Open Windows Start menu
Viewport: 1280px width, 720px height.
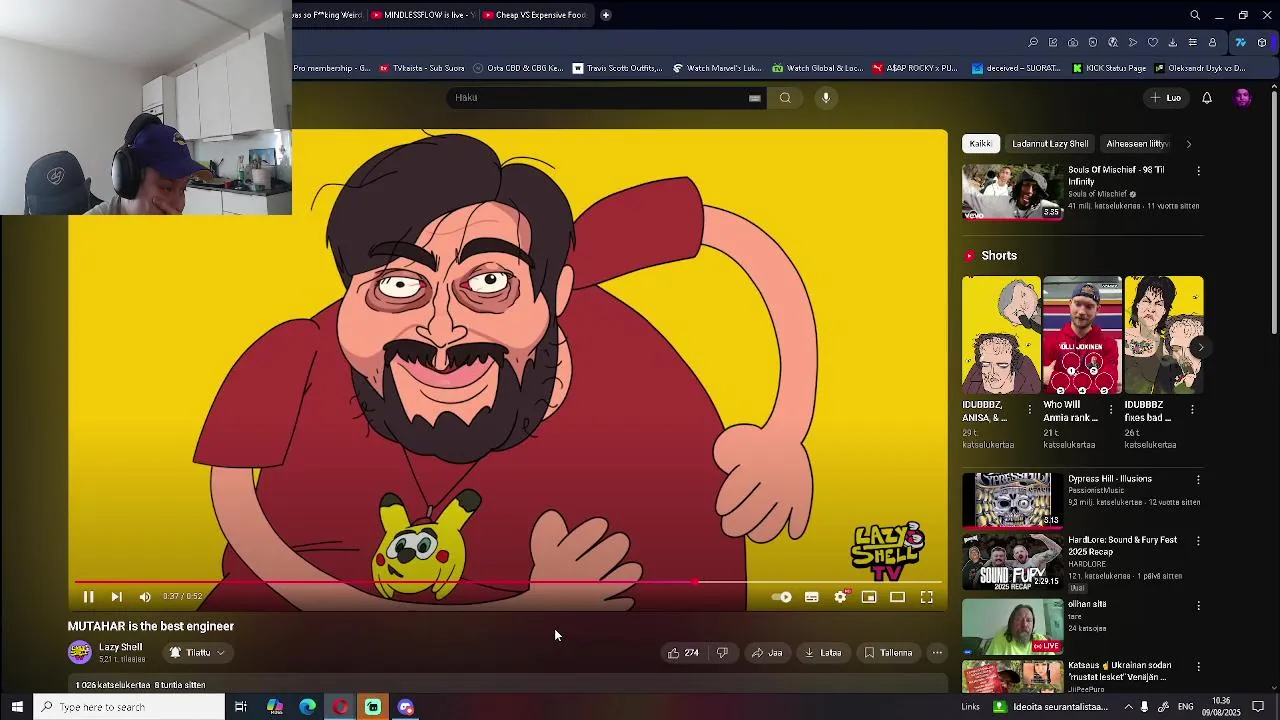17,707
